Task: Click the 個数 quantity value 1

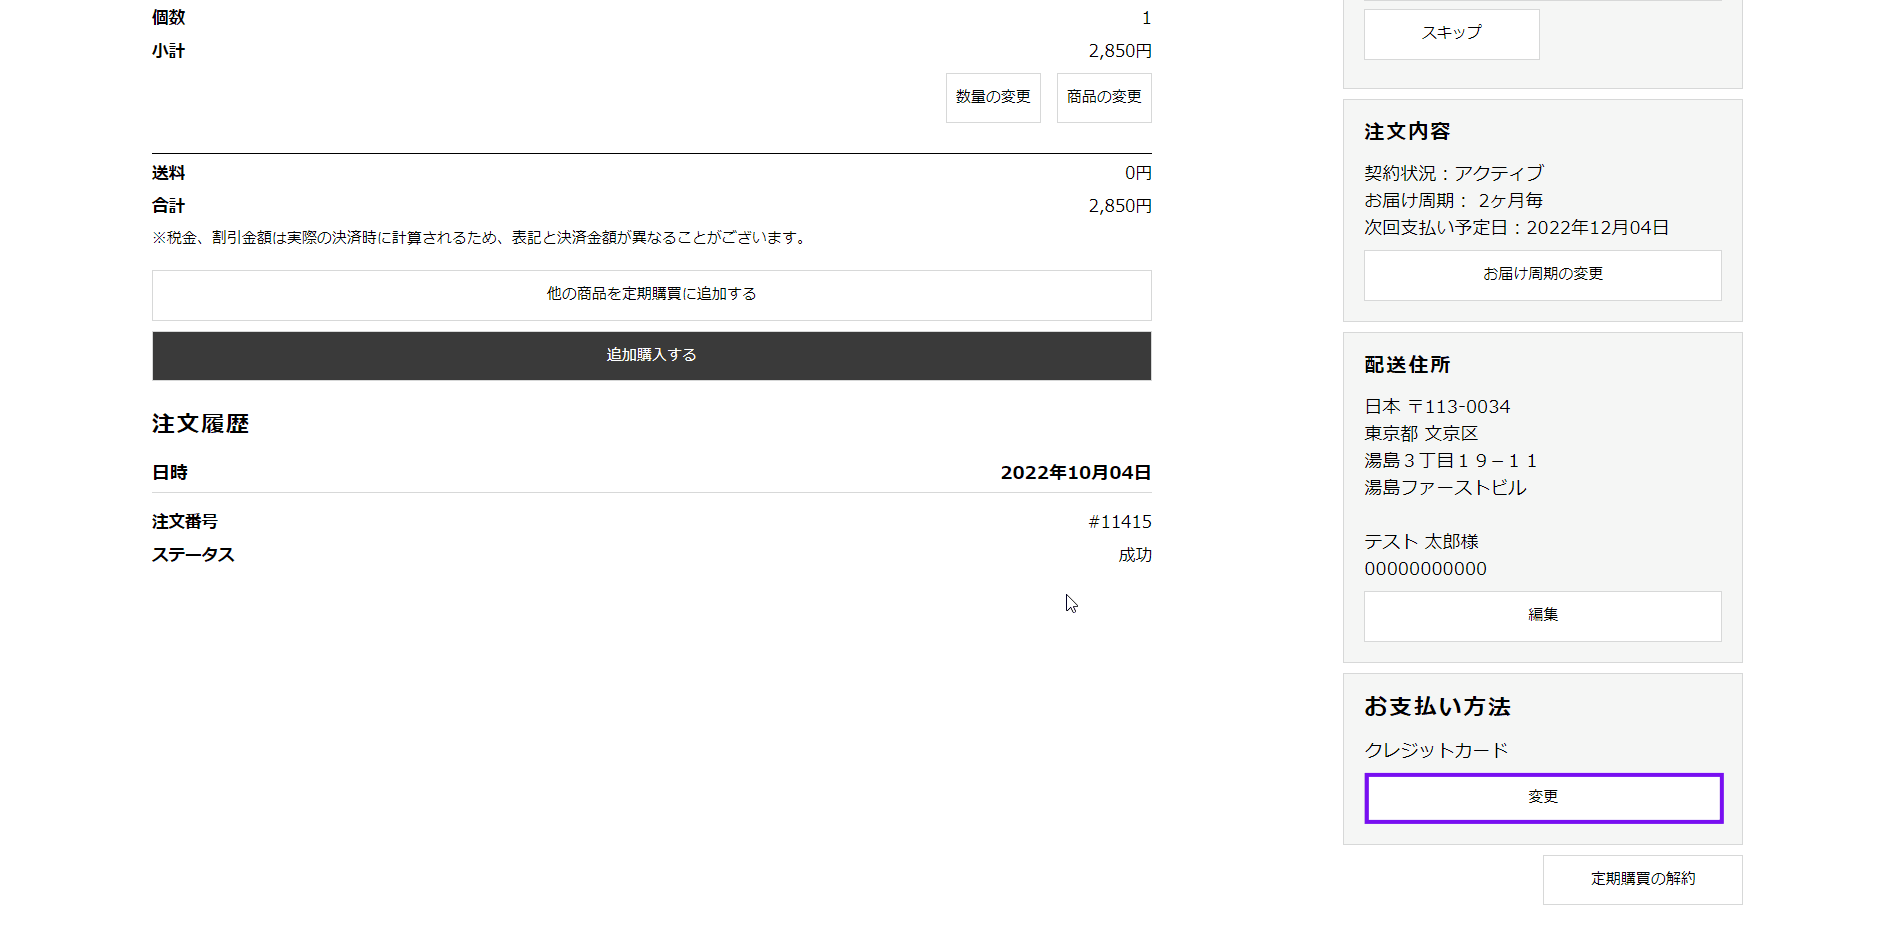Action: (x=1146, y=18)
